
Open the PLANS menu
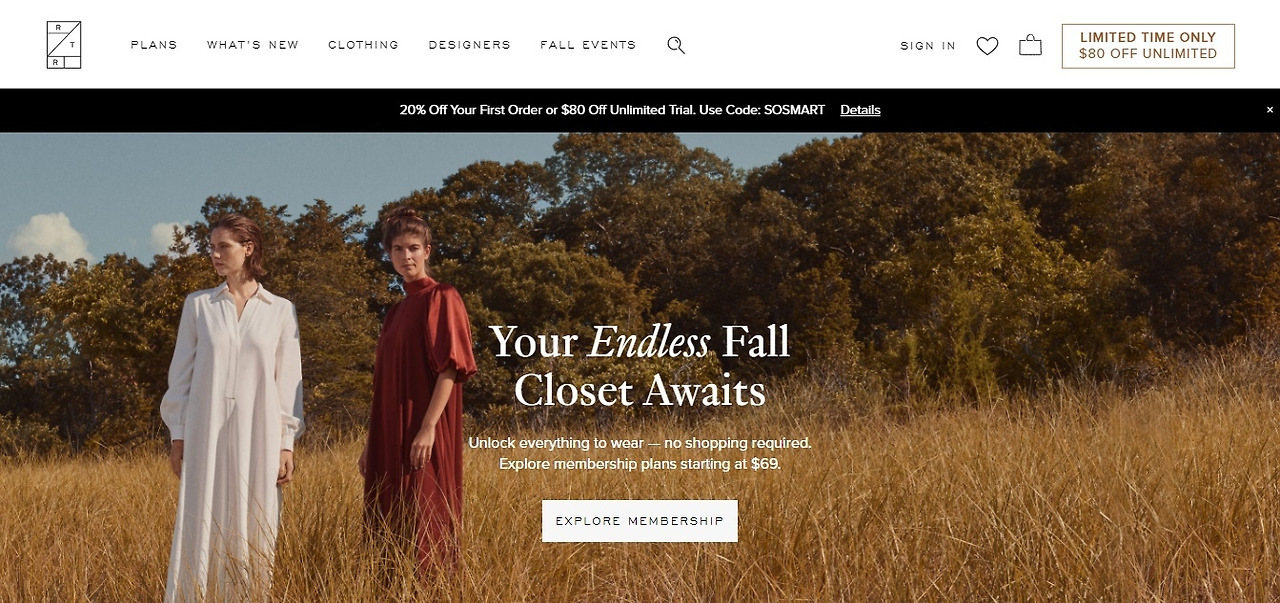click(154, 45)
